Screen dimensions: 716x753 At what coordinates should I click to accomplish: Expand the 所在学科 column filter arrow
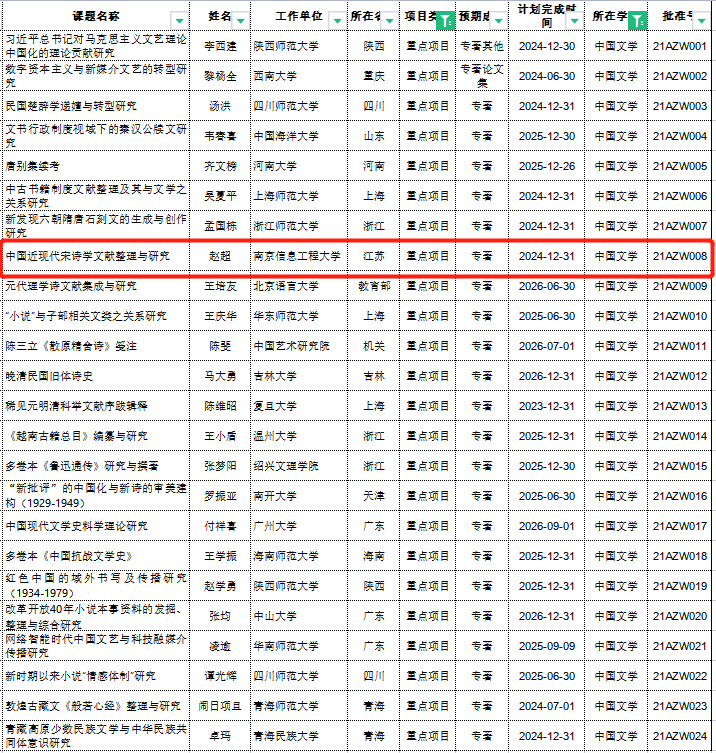click(x=638, y=19)
